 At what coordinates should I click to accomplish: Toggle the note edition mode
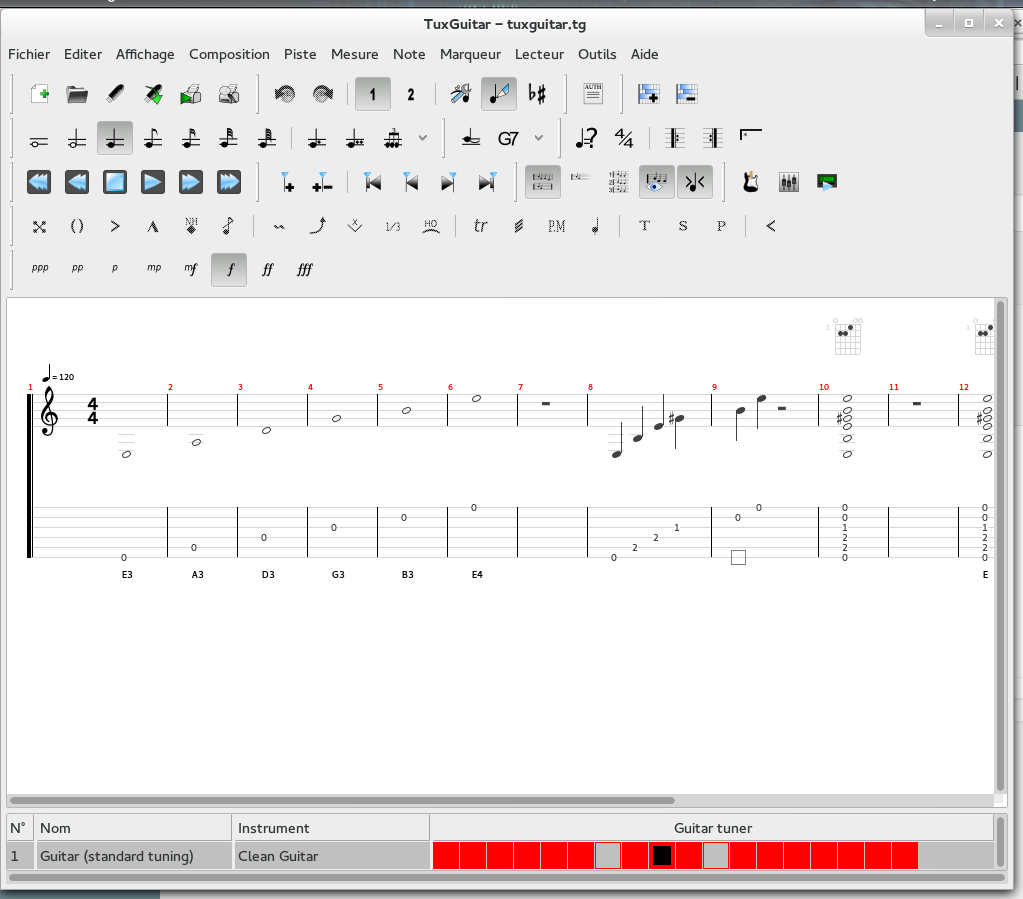click(x=499, y=94)
